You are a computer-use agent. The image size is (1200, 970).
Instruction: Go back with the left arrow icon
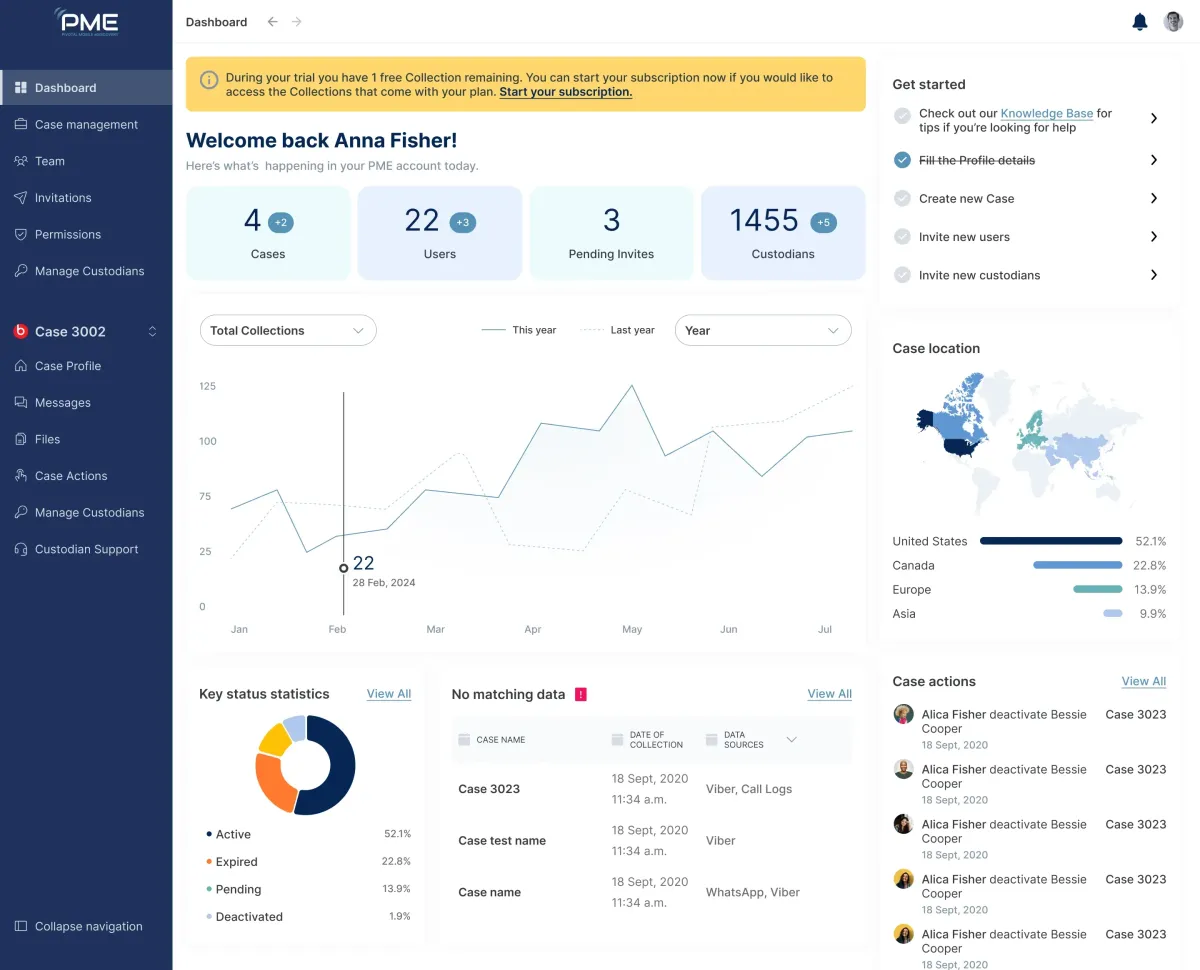click(272, 22)
